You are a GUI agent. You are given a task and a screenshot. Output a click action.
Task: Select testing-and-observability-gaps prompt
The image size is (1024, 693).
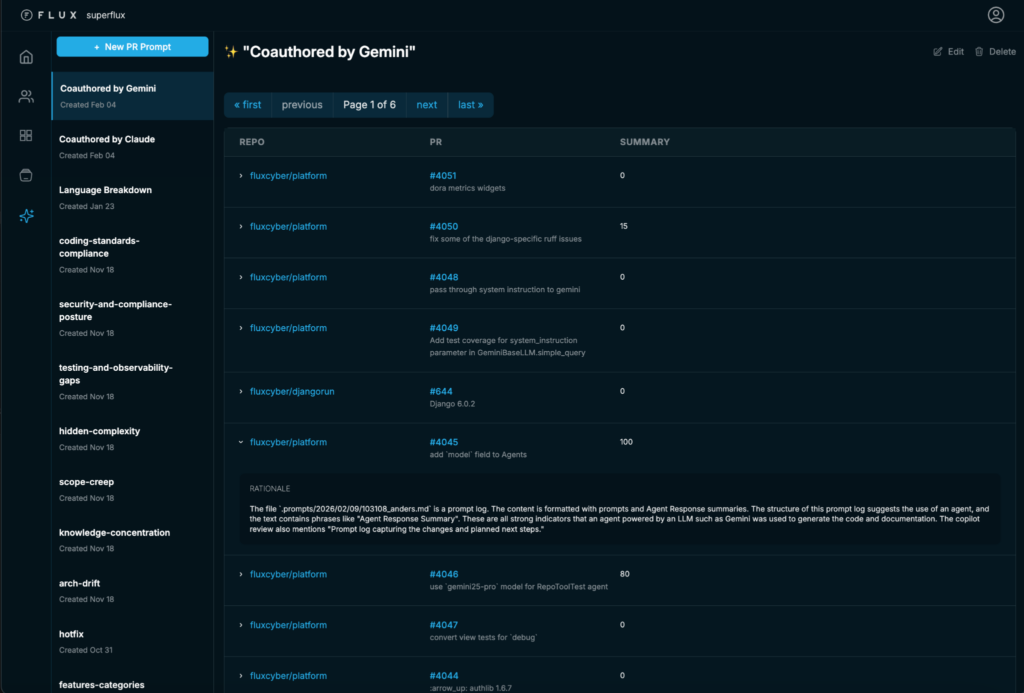(x=133, y=381)
